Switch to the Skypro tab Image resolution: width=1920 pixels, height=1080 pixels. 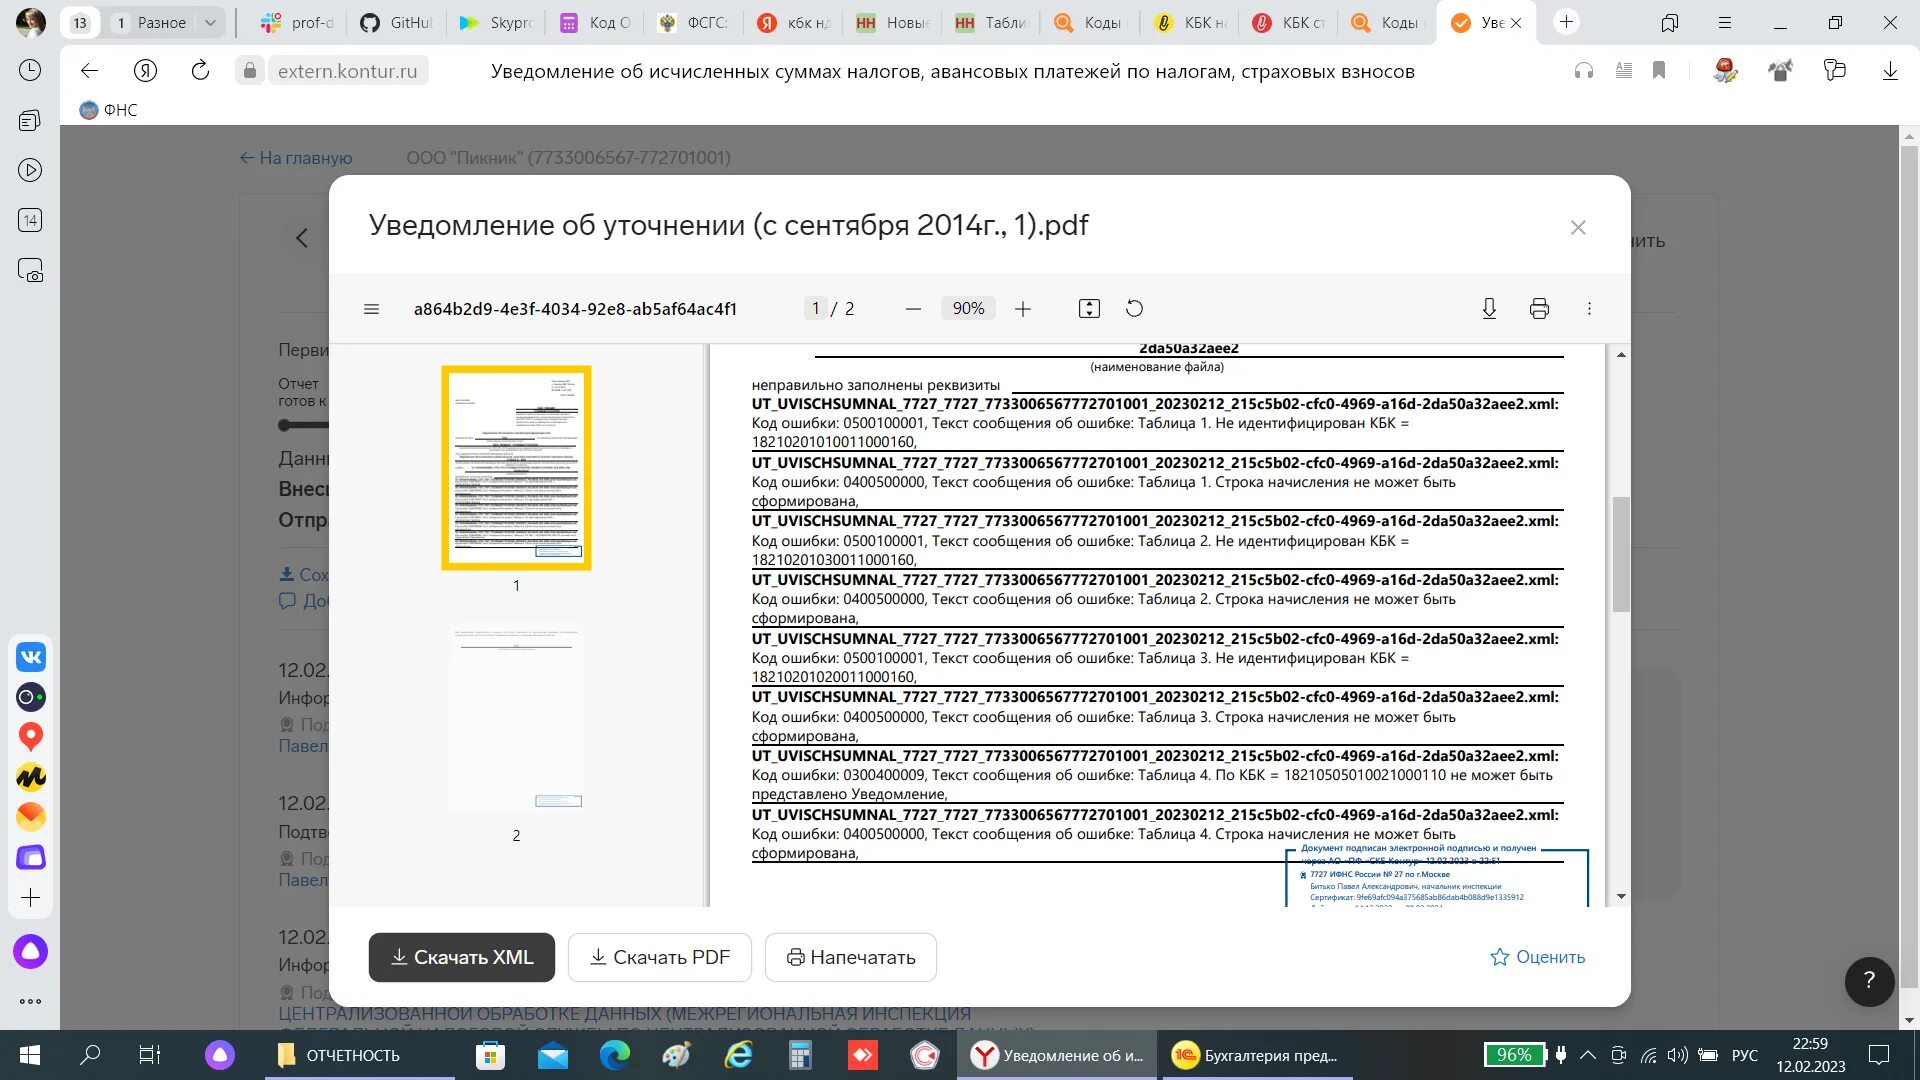coord(497,23)
